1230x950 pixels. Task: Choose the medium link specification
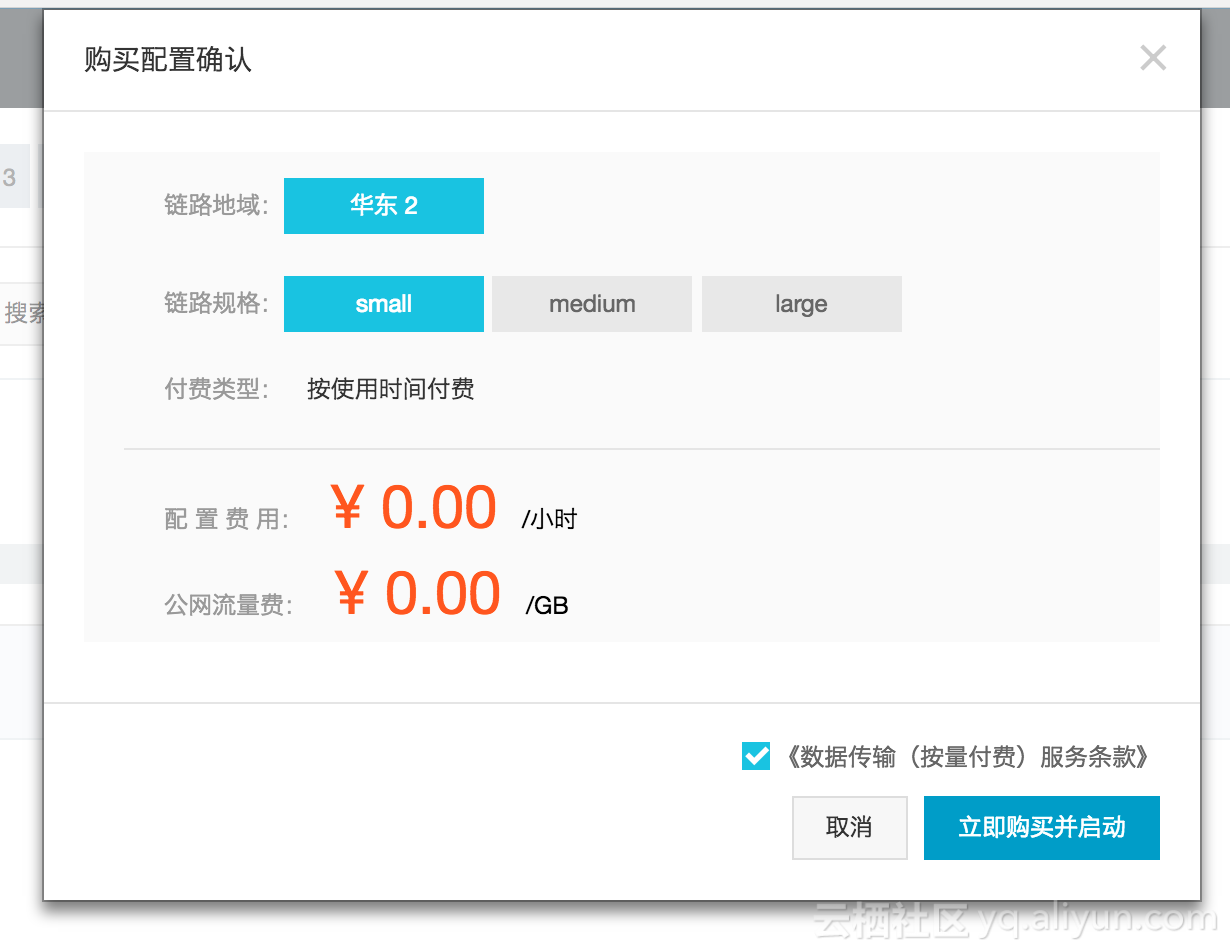pos(592,304)
